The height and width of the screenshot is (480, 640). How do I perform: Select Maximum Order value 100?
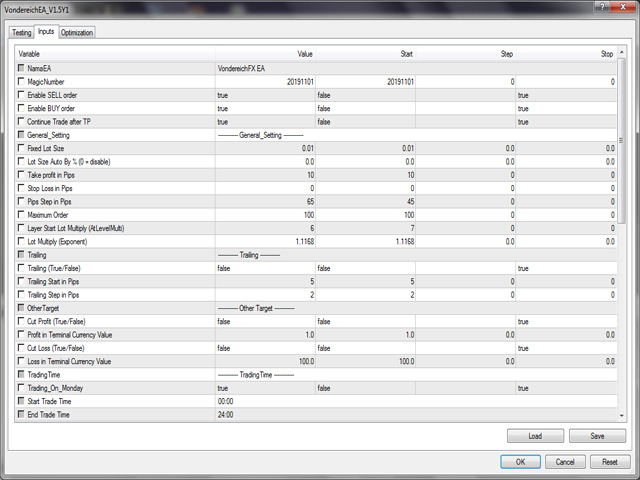[265, 215]
